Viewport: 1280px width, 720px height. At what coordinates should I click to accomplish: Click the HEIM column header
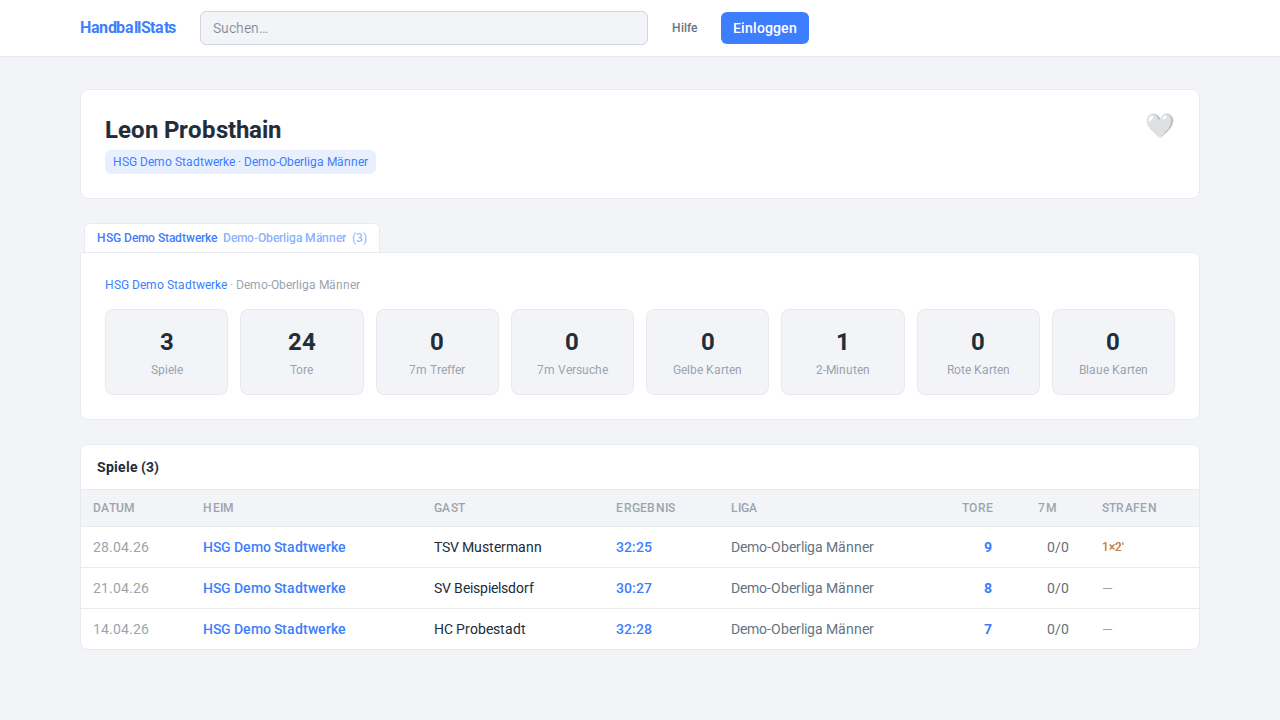tap(218, 508)
